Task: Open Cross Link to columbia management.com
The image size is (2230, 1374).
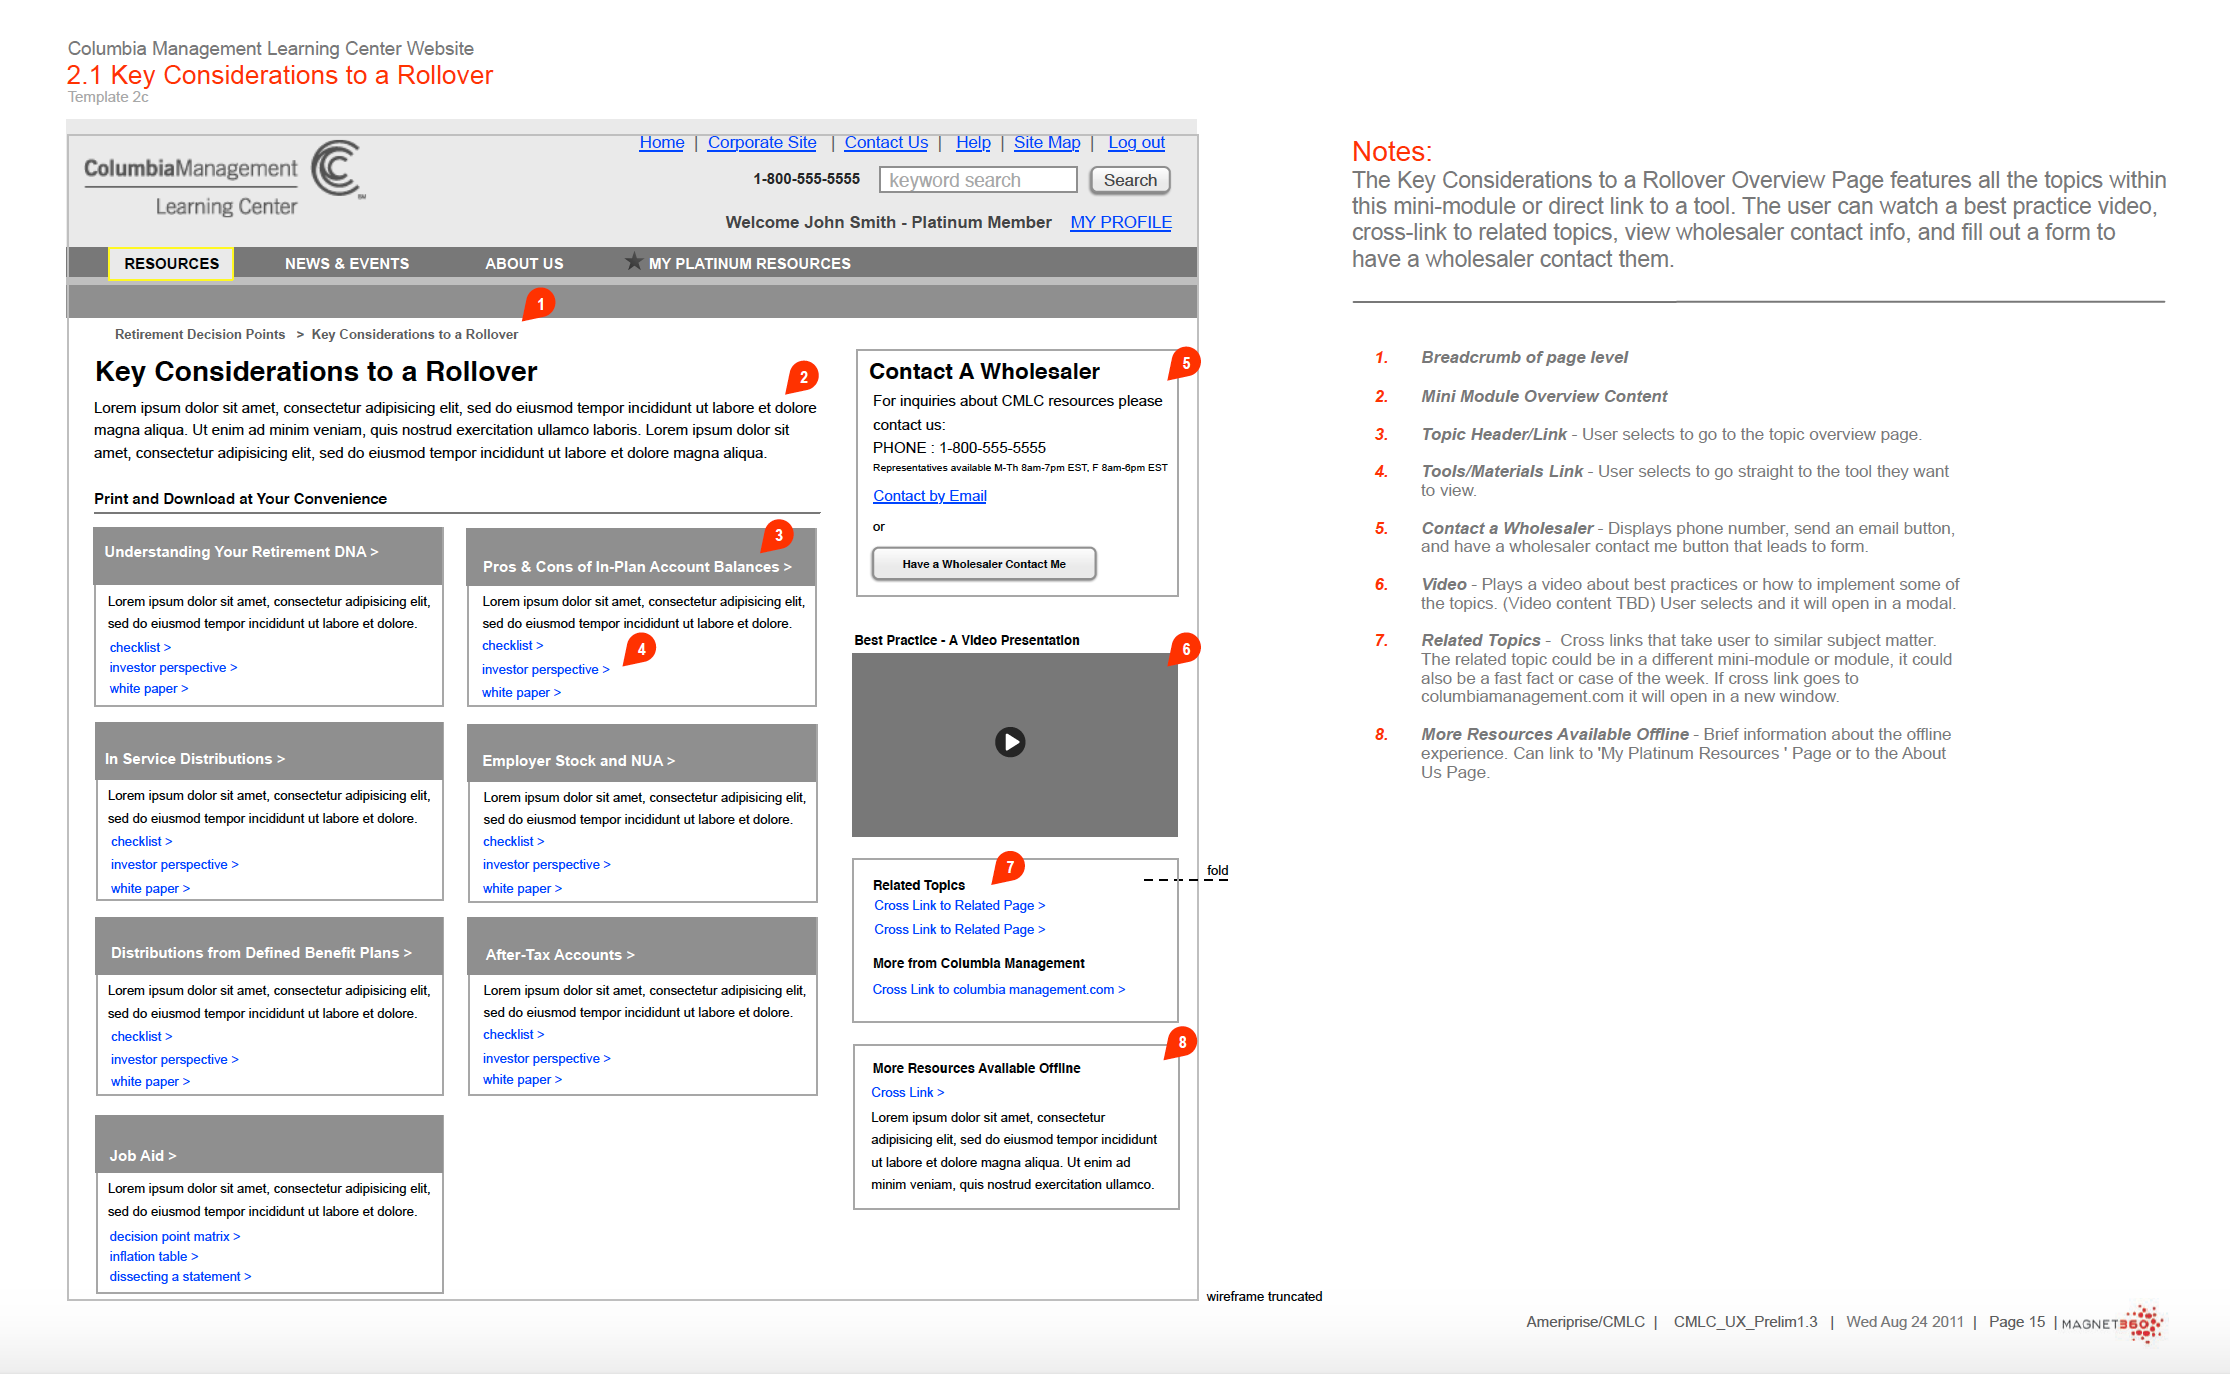Action: coord(999,989)
